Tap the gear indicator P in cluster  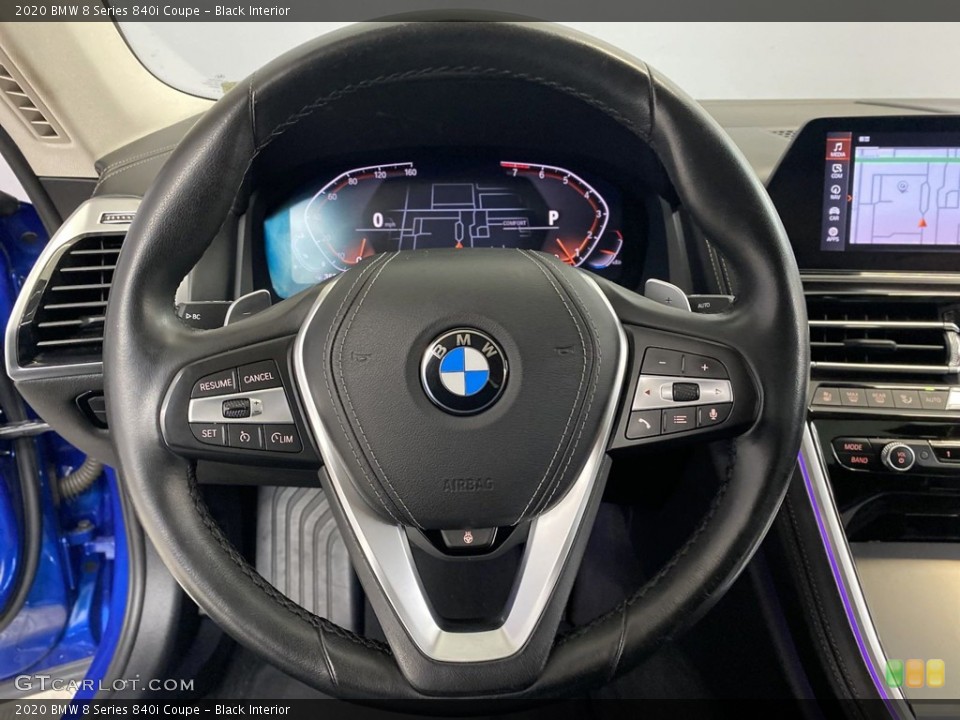(x=553, y=219)
